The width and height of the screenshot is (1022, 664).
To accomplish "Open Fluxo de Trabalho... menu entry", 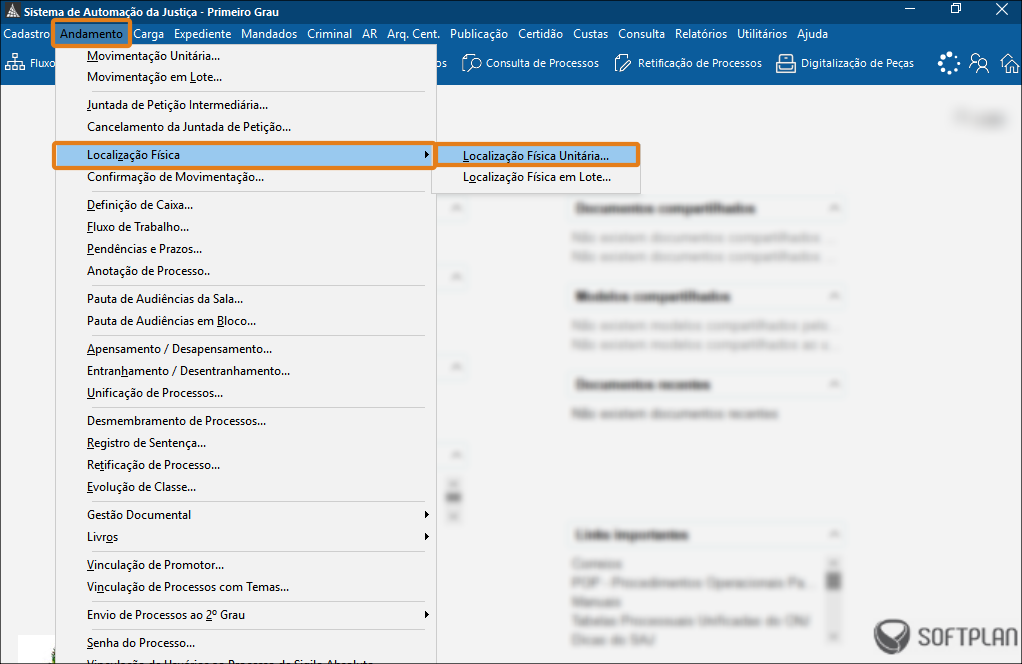I will click(244, 227).
